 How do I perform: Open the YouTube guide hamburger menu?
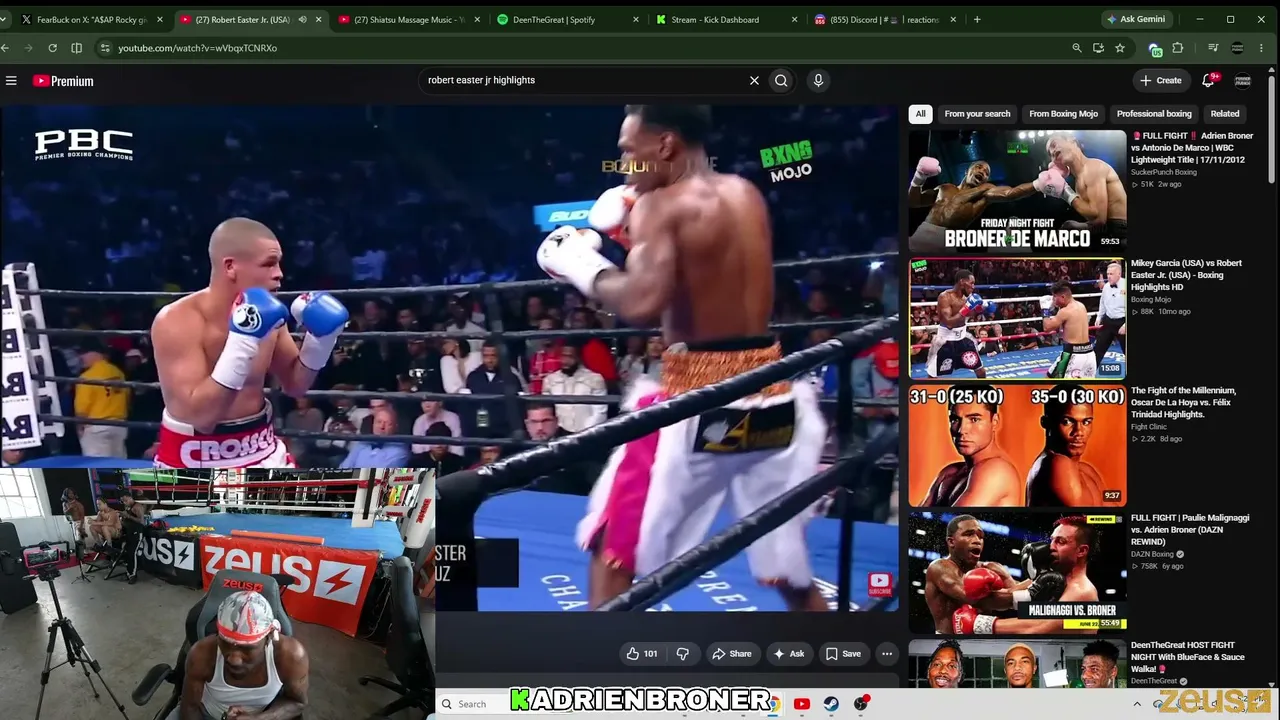11,81
